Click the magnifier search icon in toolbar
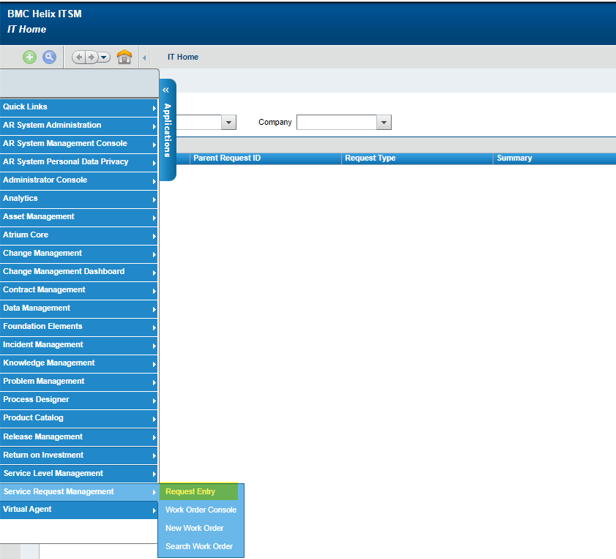 [x=49, y=57]
